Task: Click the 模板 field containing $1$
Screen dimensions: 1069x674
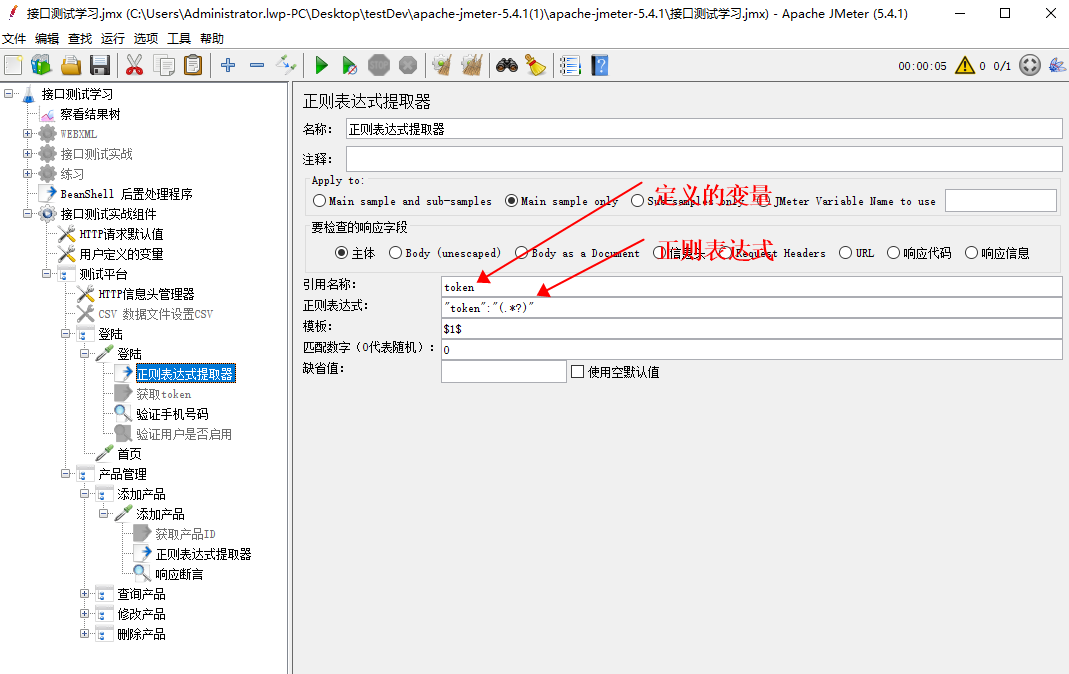Action: point(751,328)
